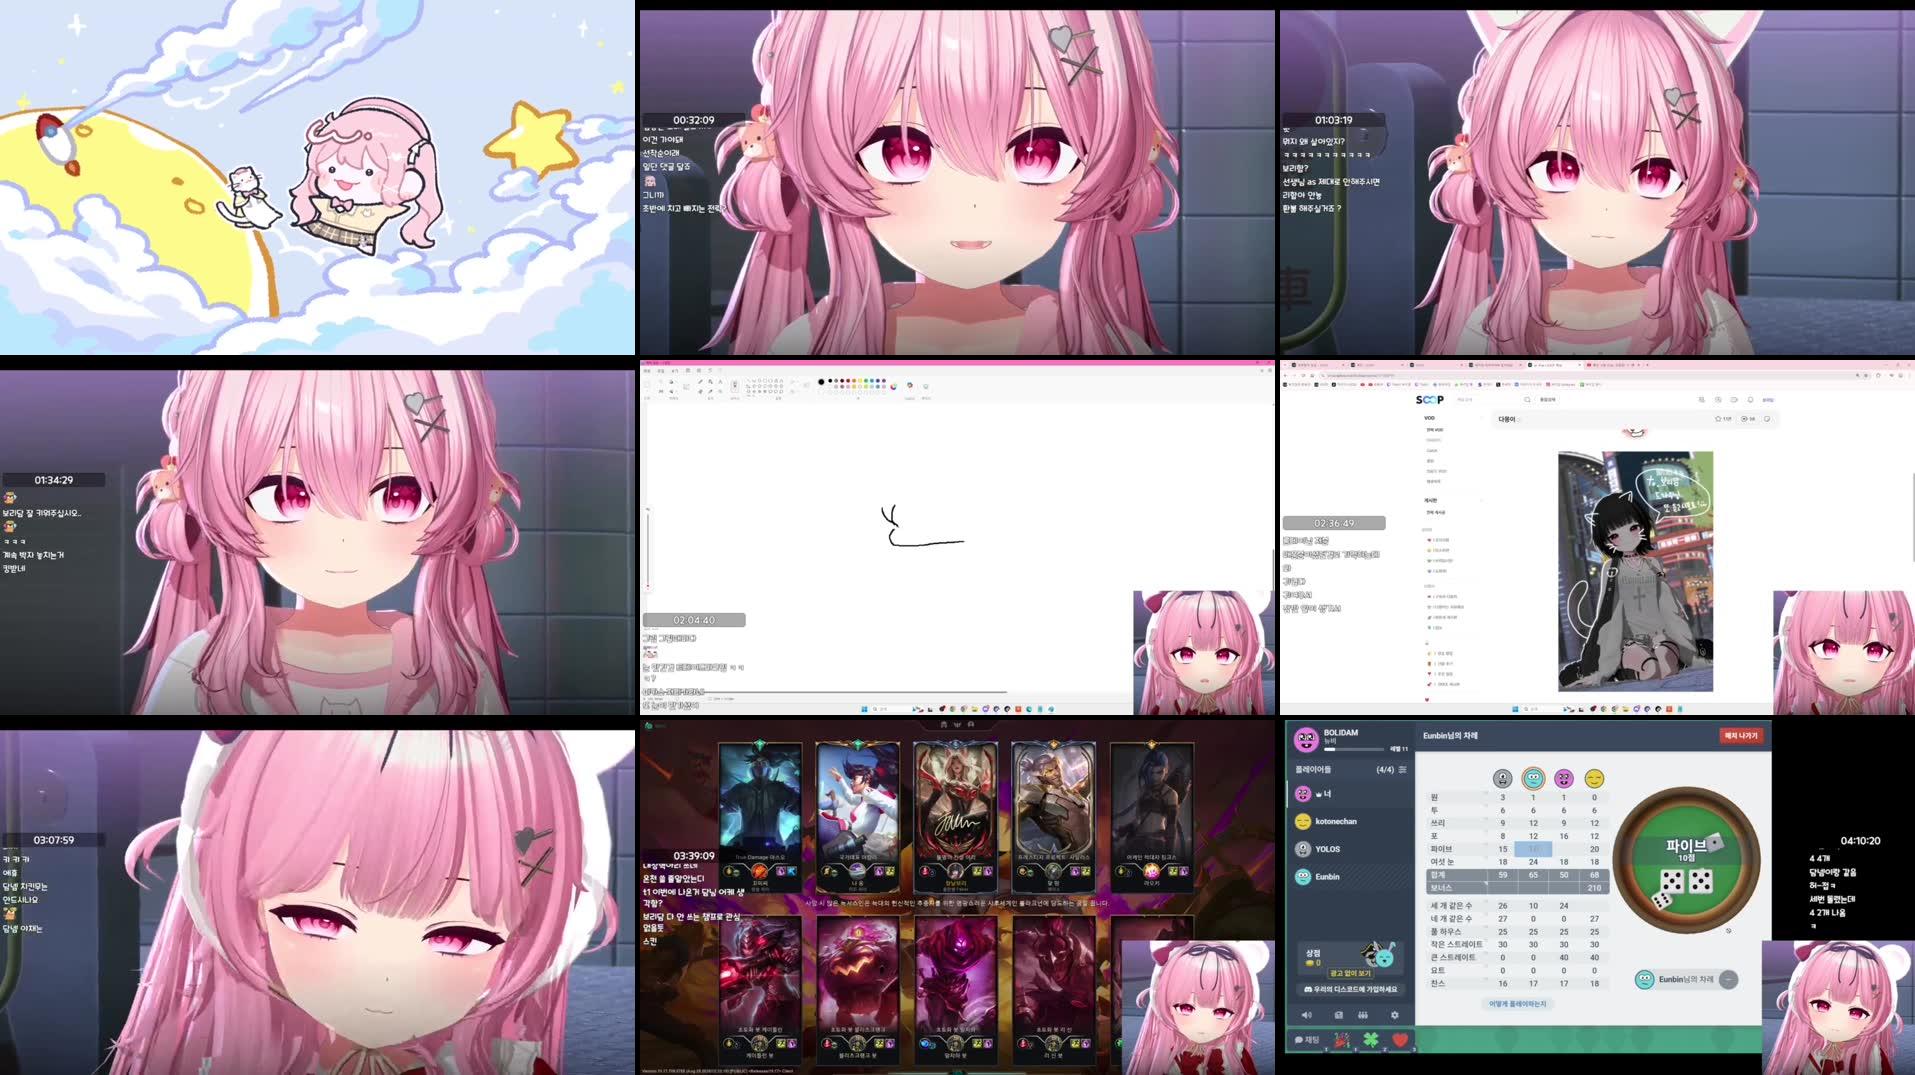The width and height of the screenshot is (1915, 1075).
Task: Open the players list menu icon next to (4/4)
Action: (1402, 770)
